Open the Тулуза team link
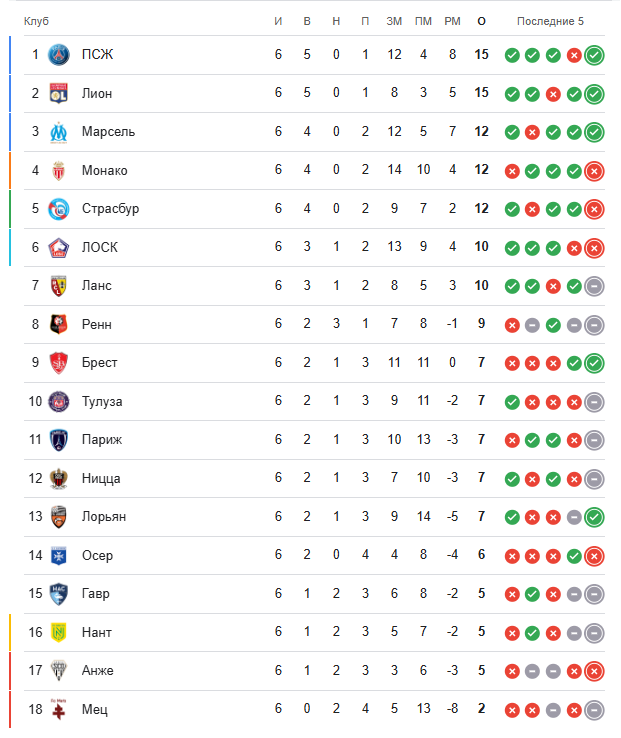This screenshot has width=621, height=738. click(102, 401)
